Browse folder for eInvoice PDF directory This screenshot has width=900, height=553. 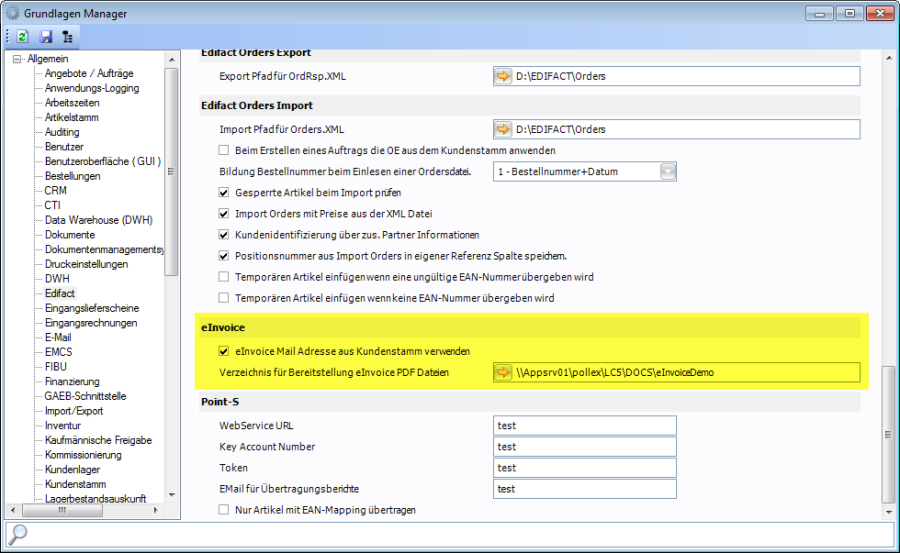503,372
